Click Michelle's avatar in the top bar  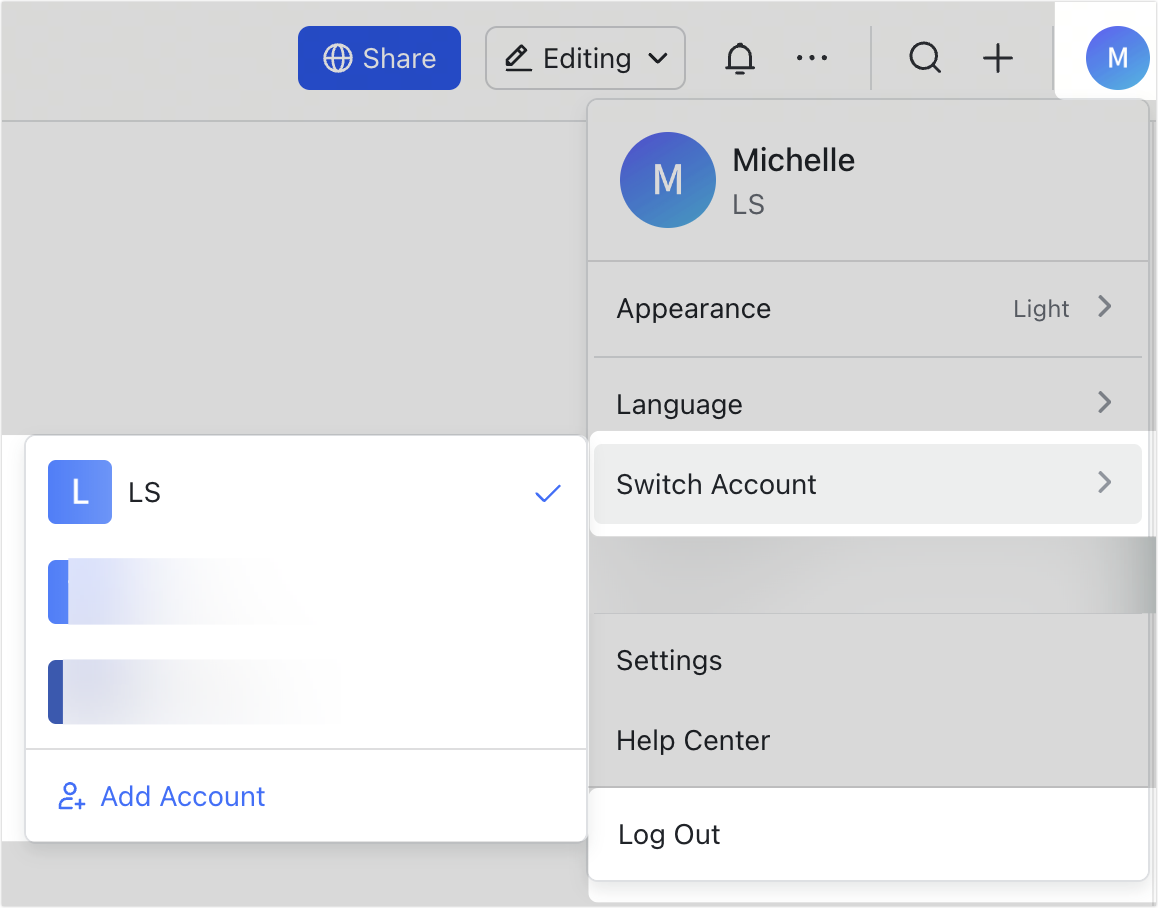pos(1117,58)
